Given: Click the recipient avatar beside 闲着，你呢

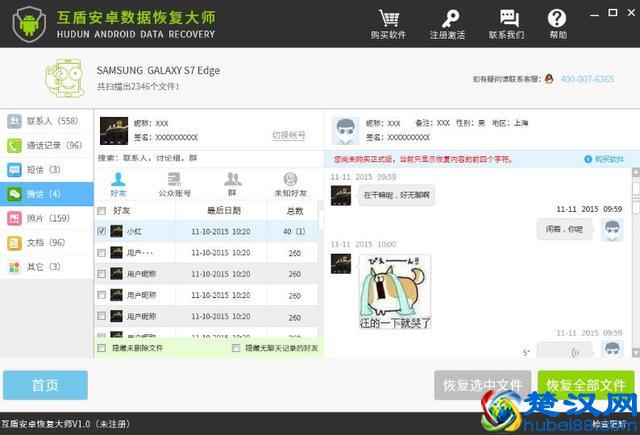Looking at the screenshot, I should click(612, 230).
